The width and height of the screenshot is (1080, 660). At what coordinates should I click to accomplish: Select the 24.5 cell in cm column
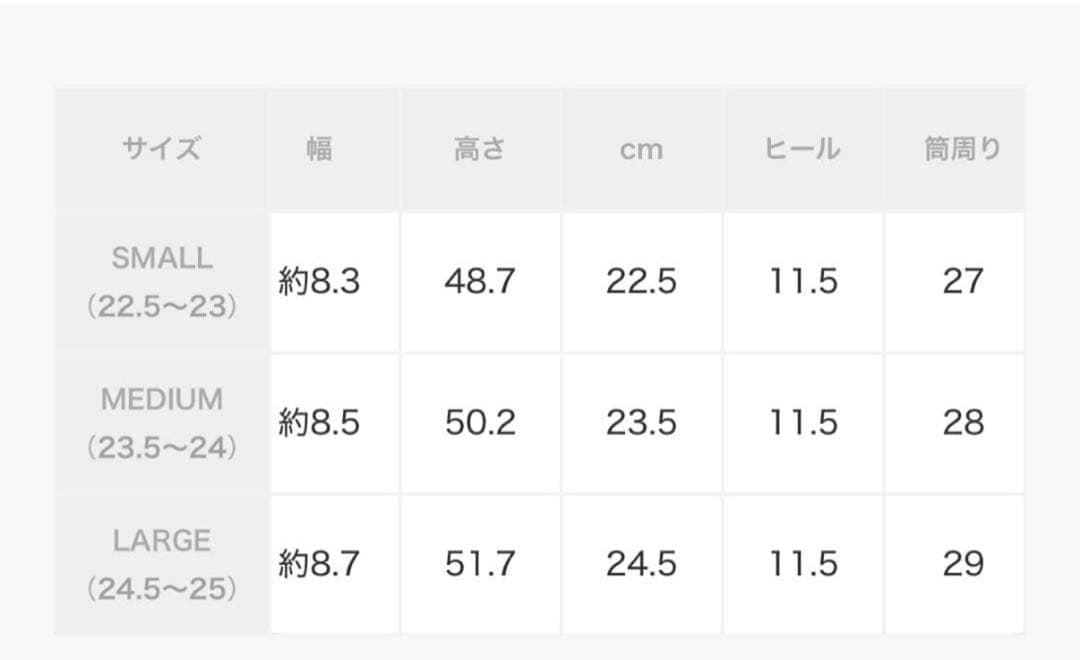641,565
